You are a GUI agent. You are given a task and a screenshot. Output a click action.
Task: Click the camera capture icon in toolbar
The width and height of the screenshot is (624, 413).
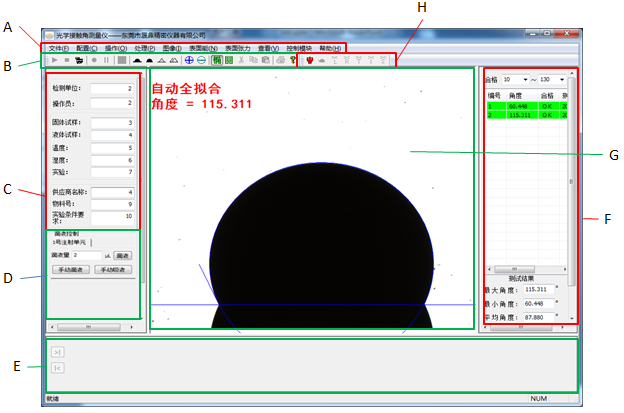point(78,60)
